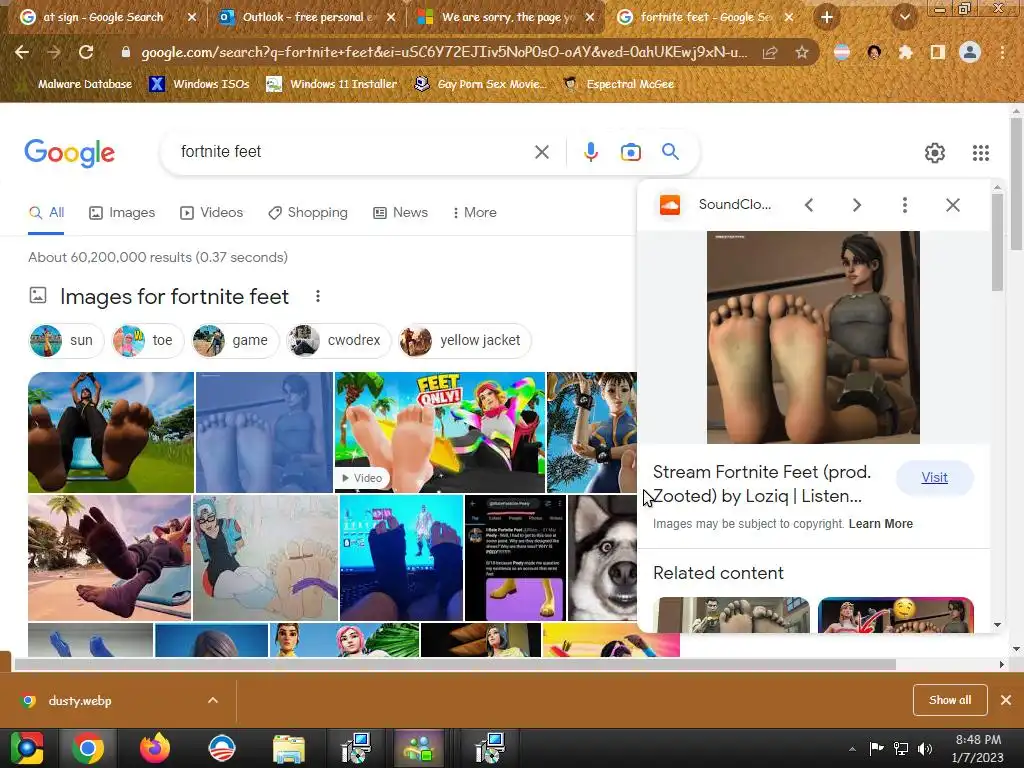
Task: Click the volume icon in system tray
Action: tap(925, 748)
